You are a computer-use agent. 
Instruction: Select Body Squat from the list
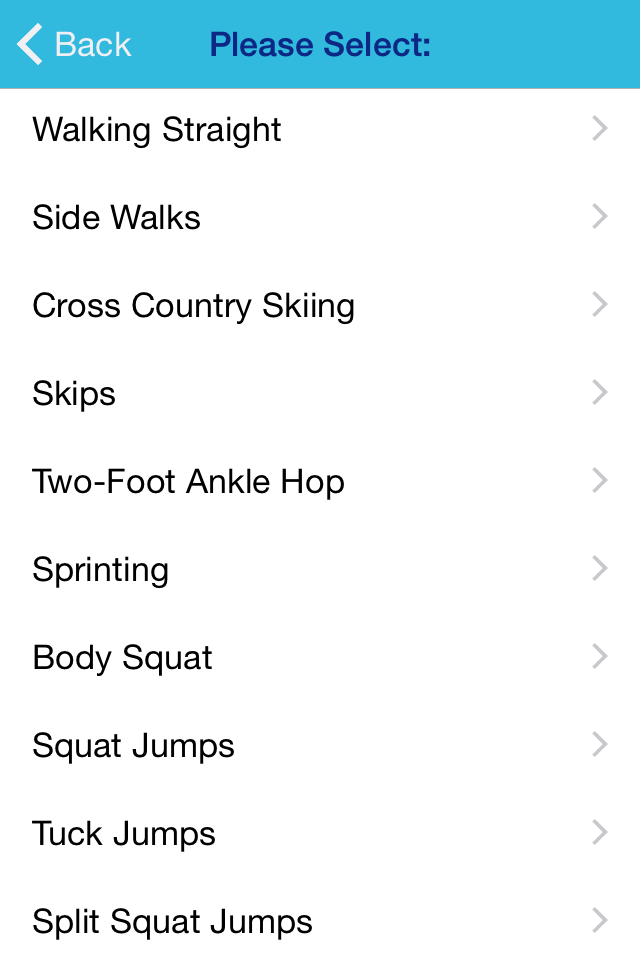(x=122, y=658)
